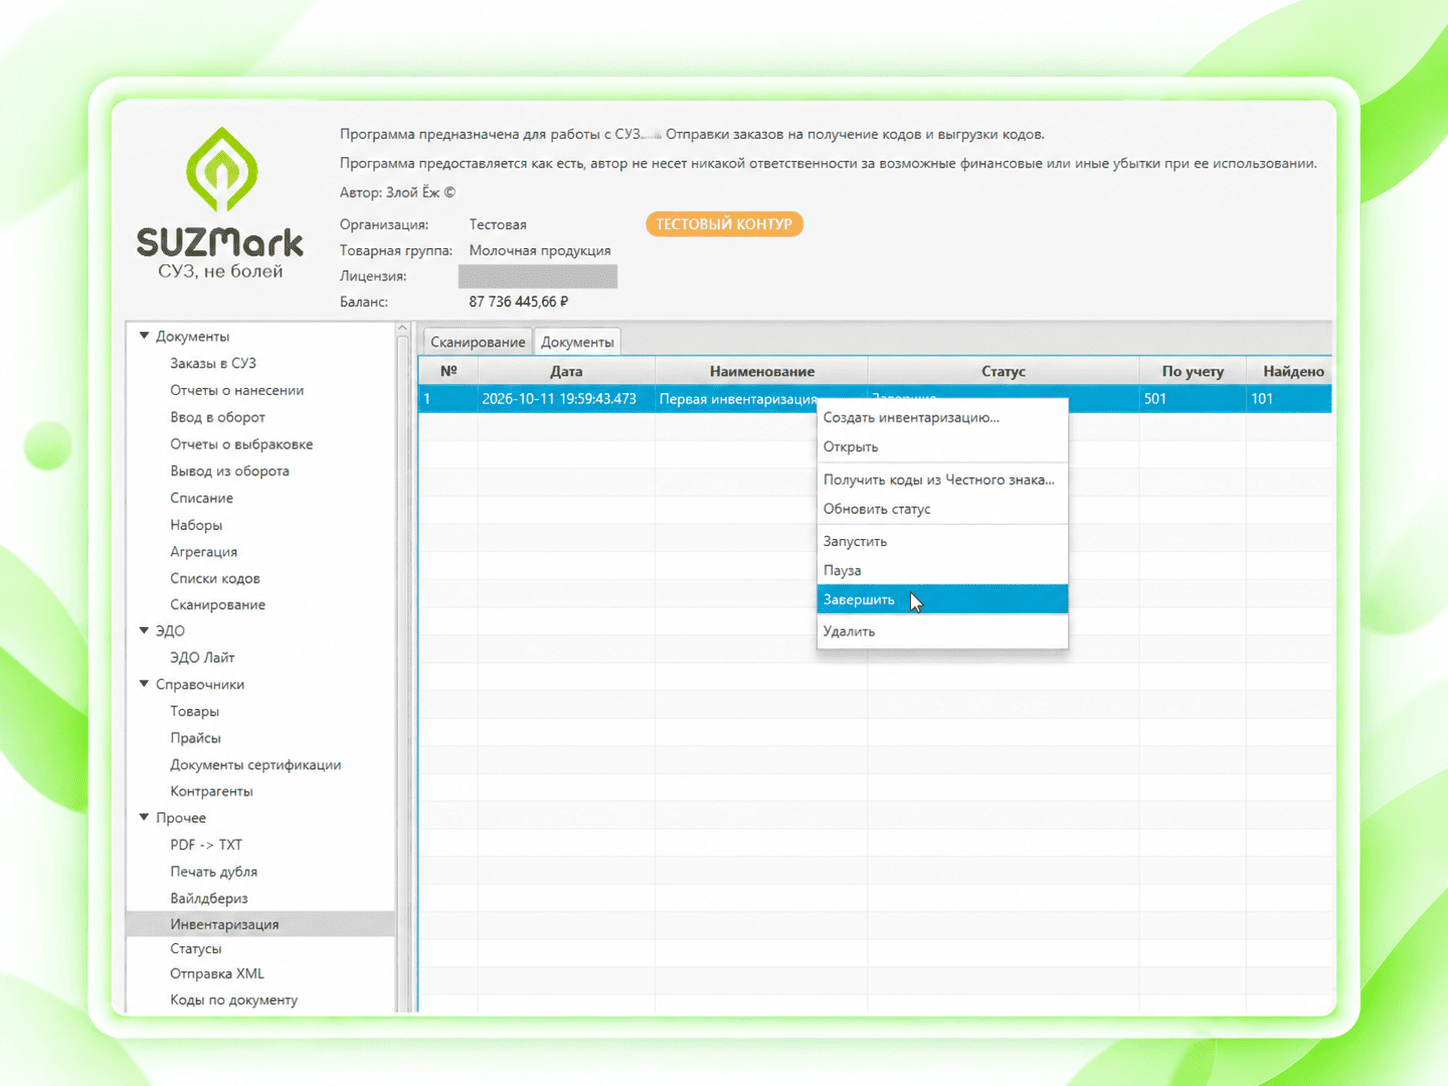This screenshot has height=1086, width=1448.
Task: Select Контрагенты item
Action: click(211, 791)
